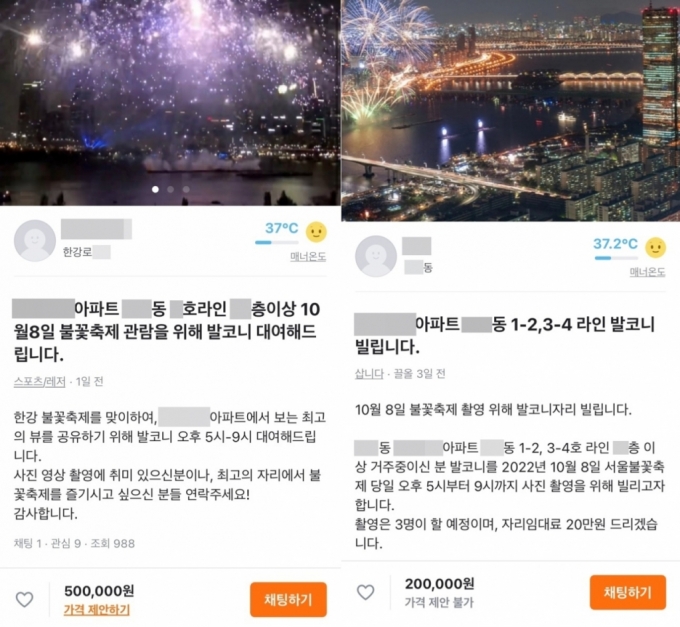Open 매너온도 info under 37°C
The height and width of the screenshot is (627, 680).
308,257
